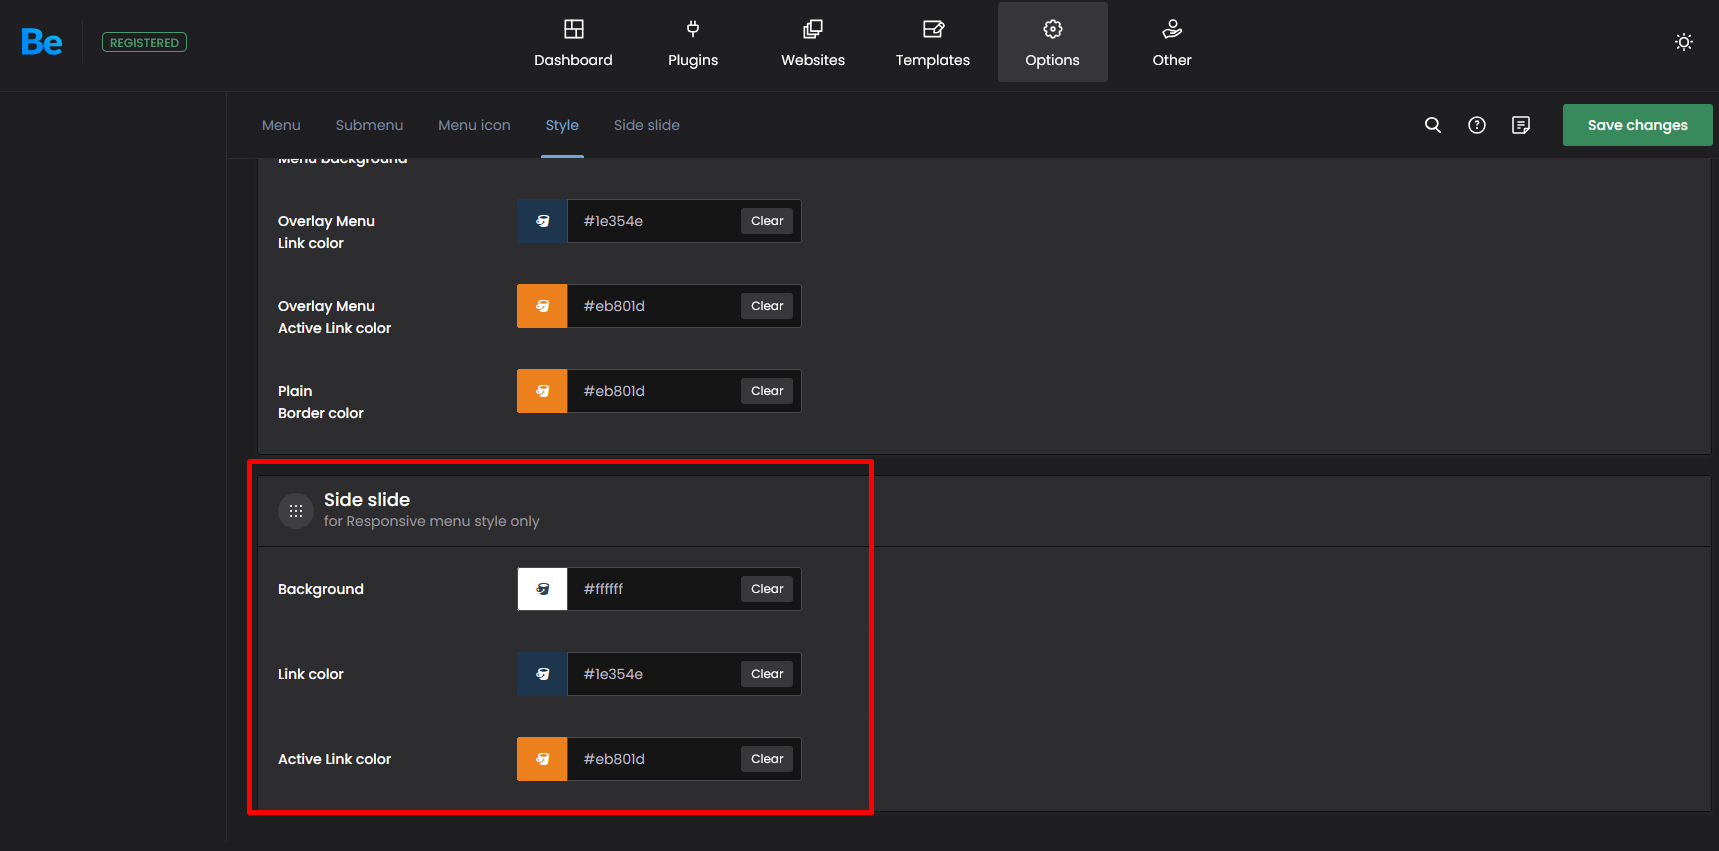Toggle the light/dark theme sun icon
This screenshot has width=1719, height=851.
tap(1684, 42)
